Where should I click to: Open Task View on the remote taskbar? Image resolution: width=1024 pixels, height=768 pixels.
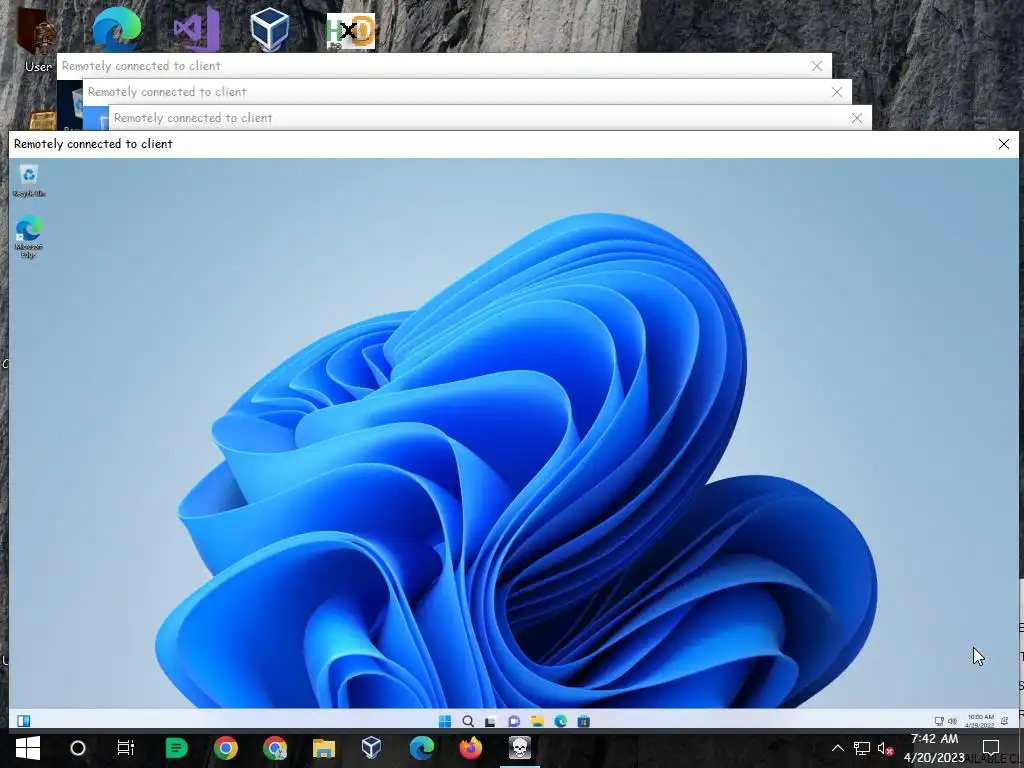click(x=490, y=721)
